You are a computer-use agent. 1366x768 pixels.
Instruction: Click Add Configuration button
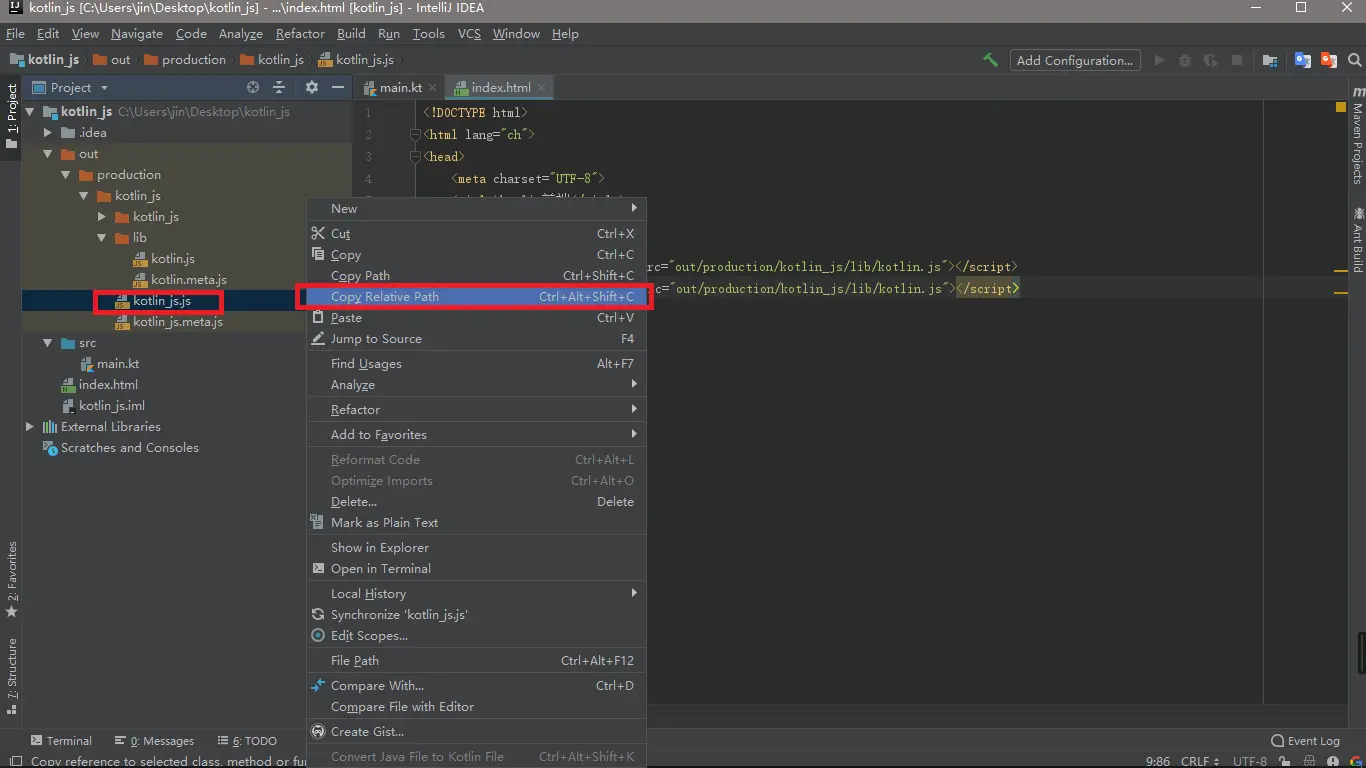click(x=1074, y=60)
